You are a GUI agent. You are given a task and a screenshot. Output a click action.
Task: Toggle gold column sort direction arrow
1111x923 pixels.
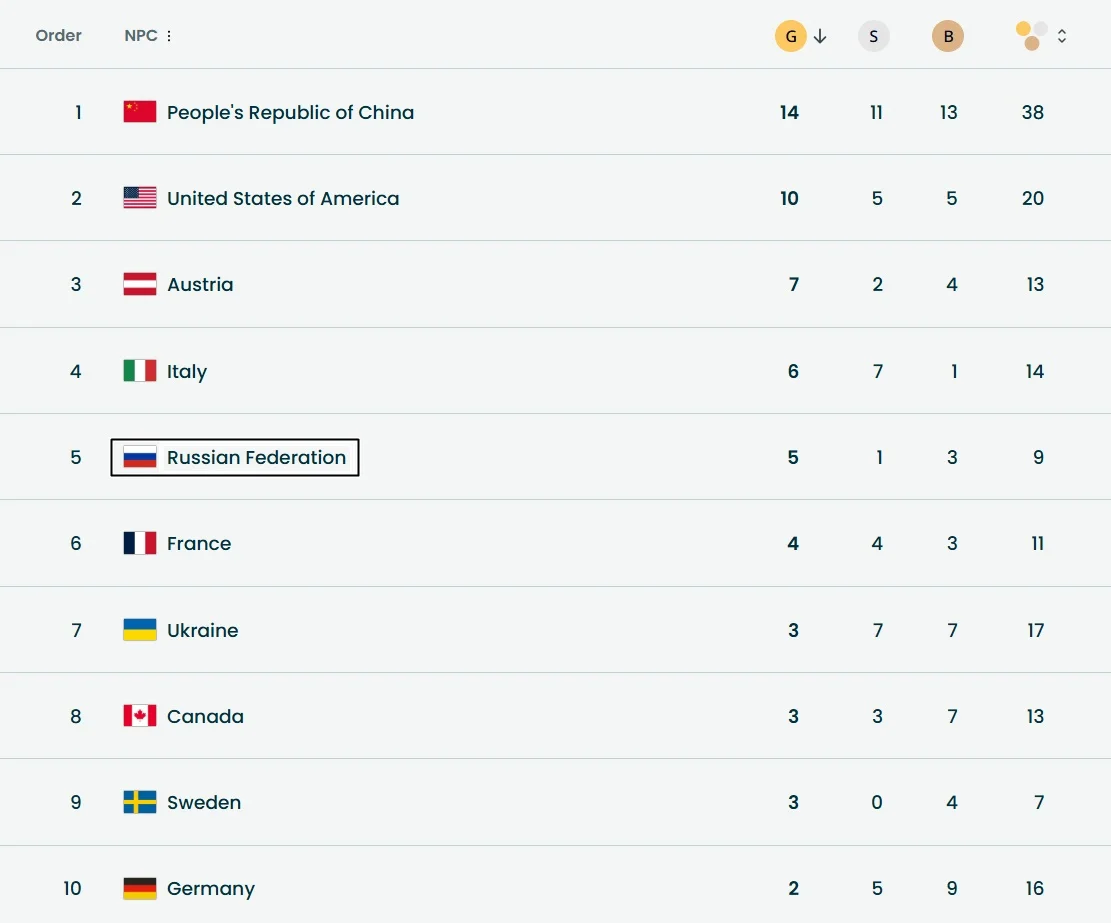click(820, 37)
